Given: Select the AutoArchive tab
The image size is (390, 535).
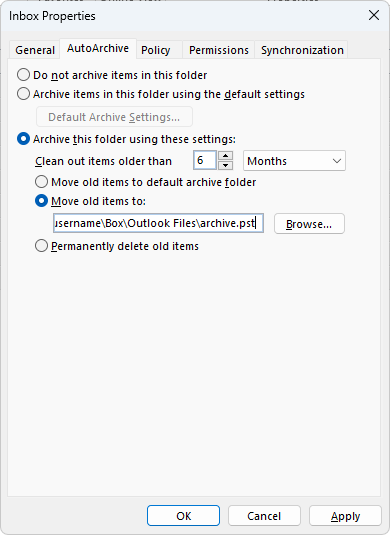Looking at the screenshot, I should point(98,48).
